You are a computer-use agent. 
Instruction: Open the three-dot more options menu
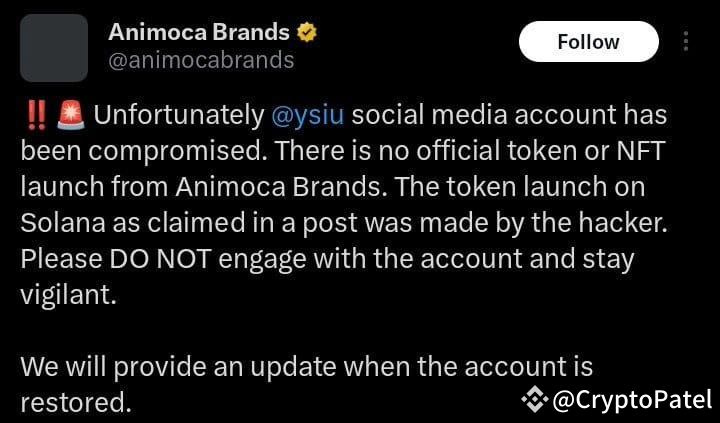[686, 42]
